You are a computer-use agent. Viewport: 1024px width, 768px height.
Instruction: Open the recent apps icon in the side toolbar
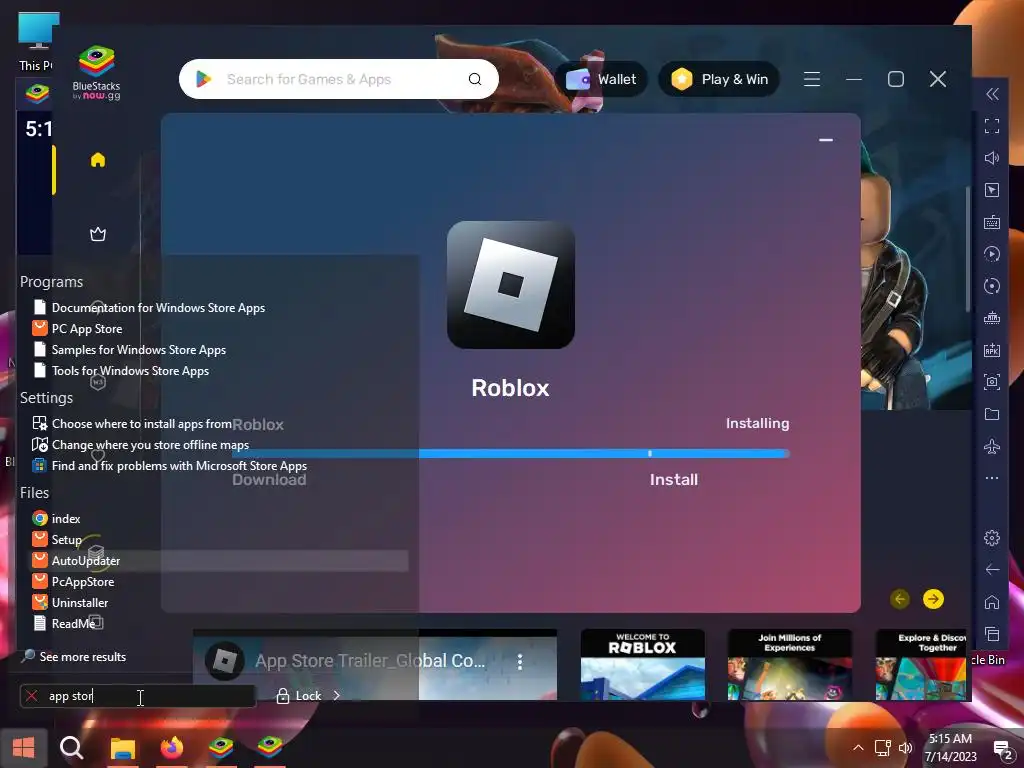tap(992, 633)
